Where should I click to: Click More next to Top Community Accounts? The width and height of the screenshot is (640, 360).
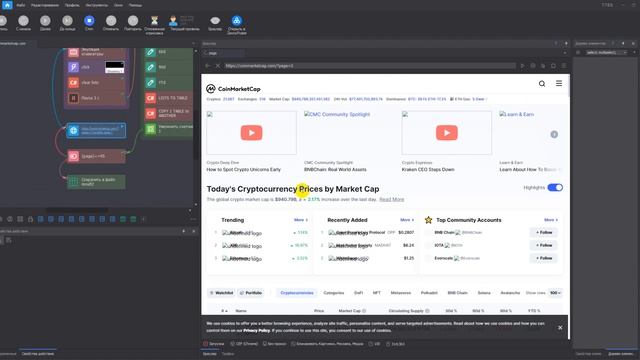(551, 220)
